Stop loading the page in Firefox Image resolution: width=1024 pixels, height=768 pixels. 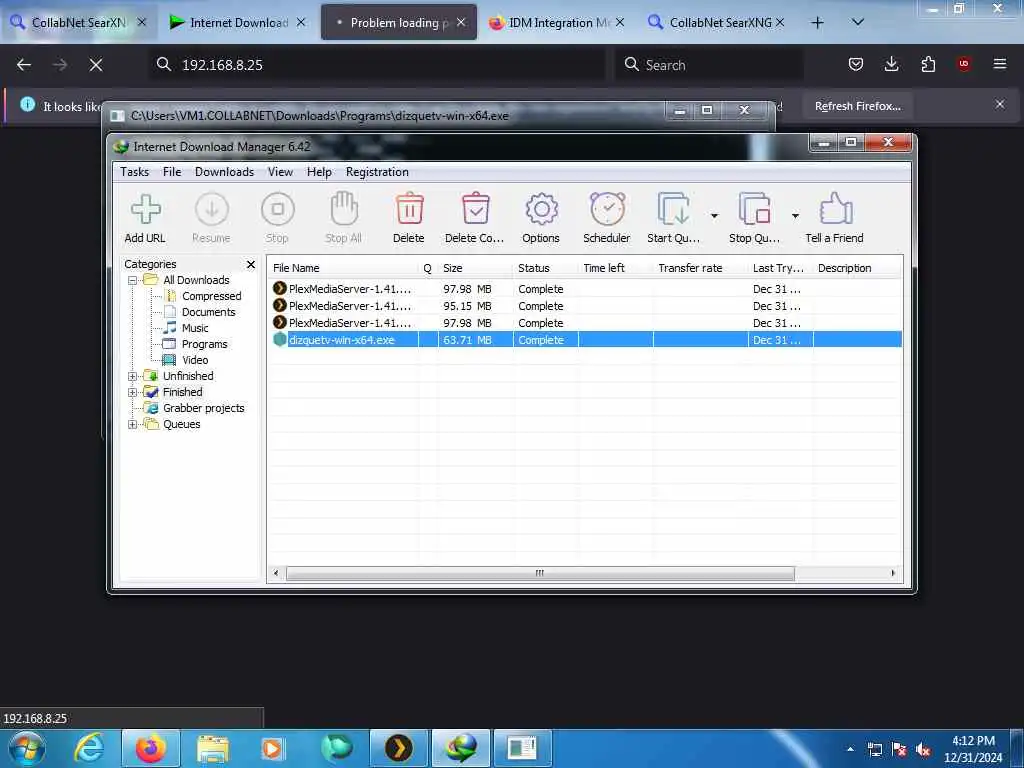(96, 65)
